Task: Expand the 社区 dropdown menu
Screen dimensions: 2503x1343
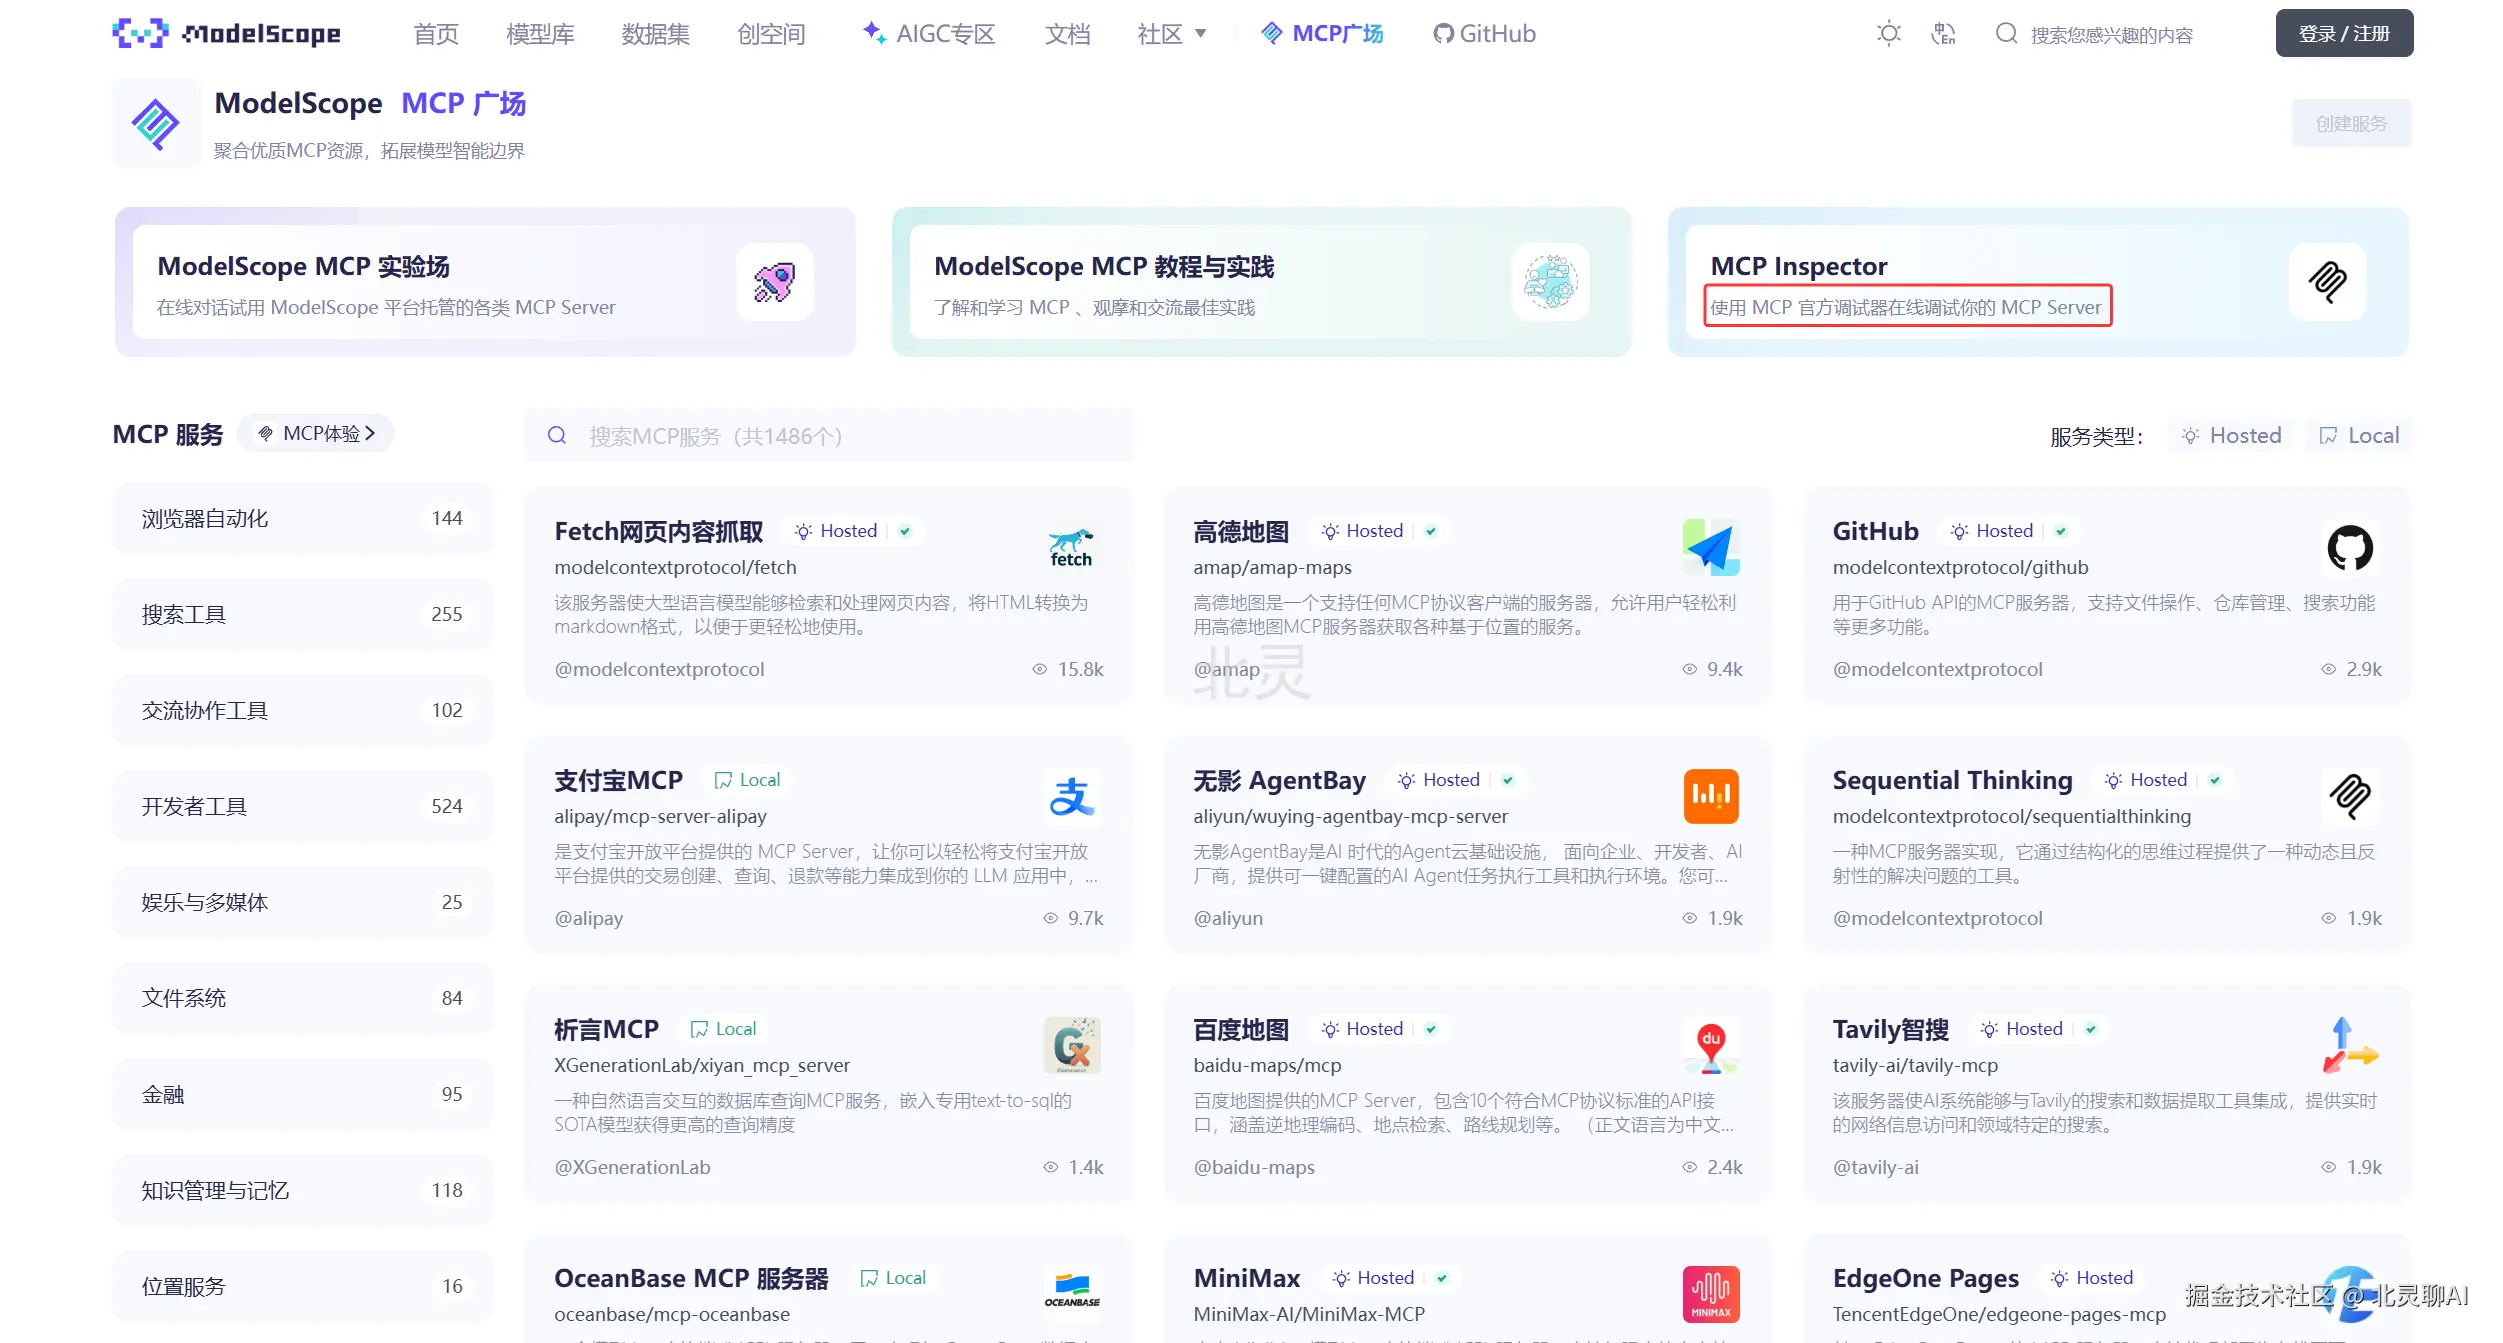Action: [1171, 34]
